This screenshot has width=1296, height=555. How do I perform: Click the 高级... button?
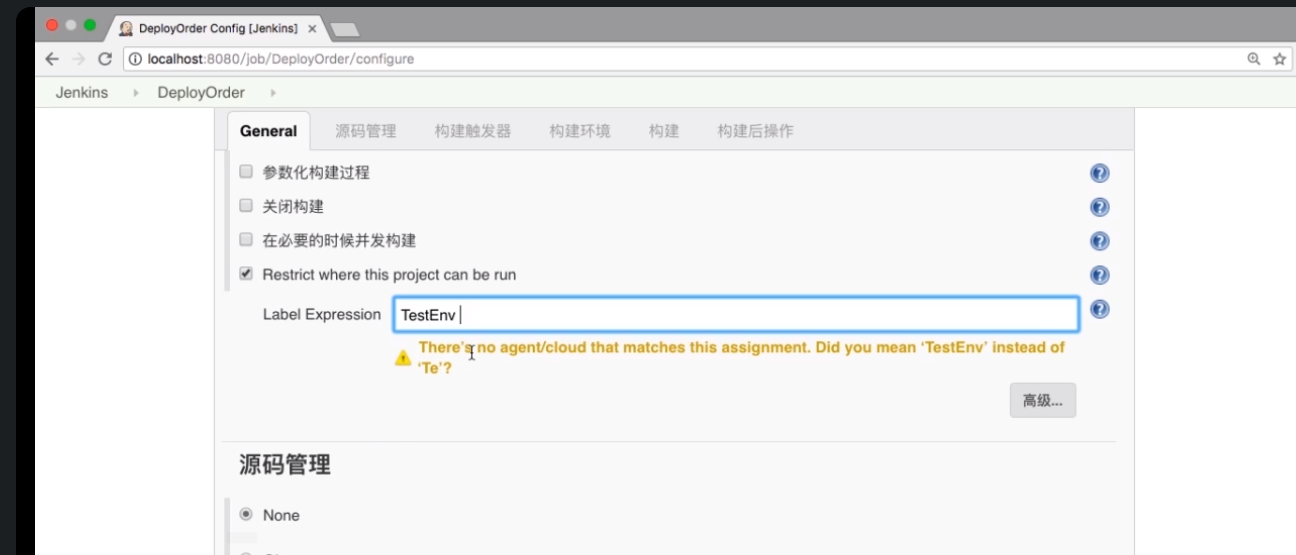(1043, 400)
